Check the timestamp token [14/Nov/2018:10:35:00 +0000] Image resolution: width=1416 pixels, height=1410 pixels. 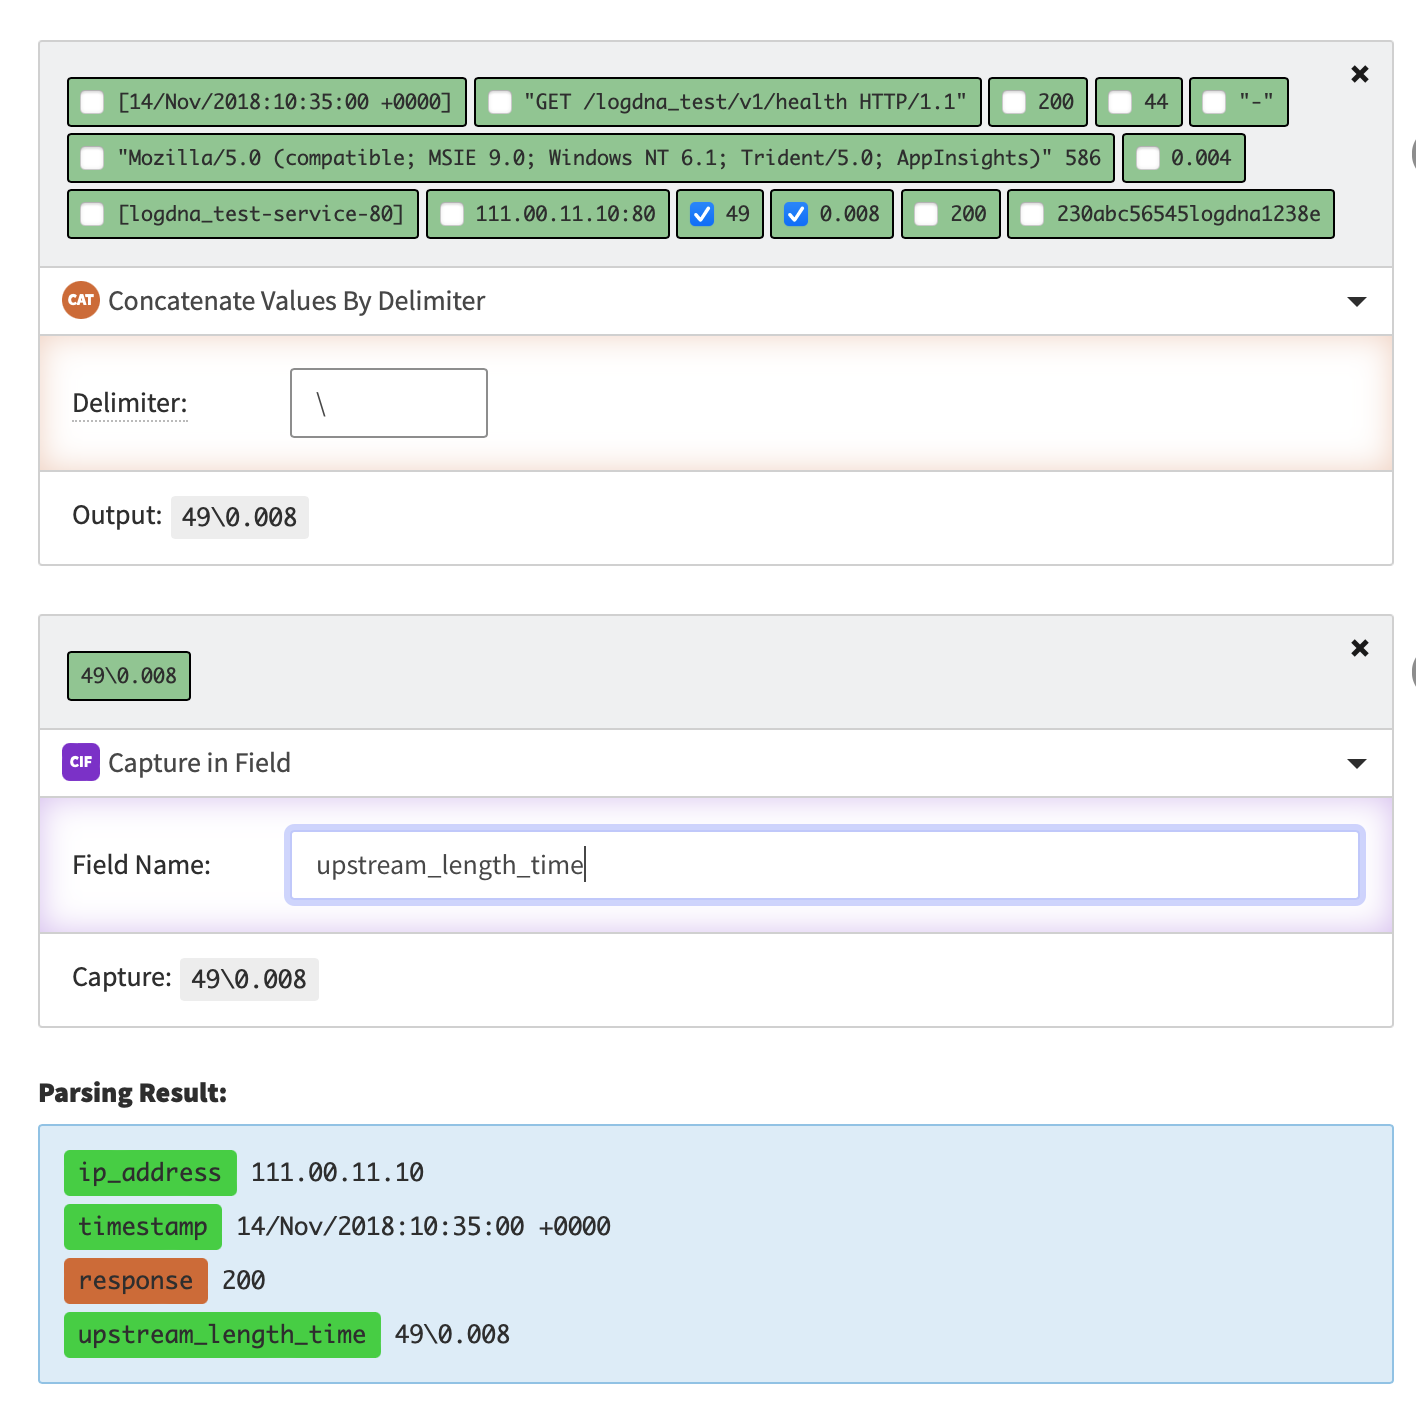(92, 102)
